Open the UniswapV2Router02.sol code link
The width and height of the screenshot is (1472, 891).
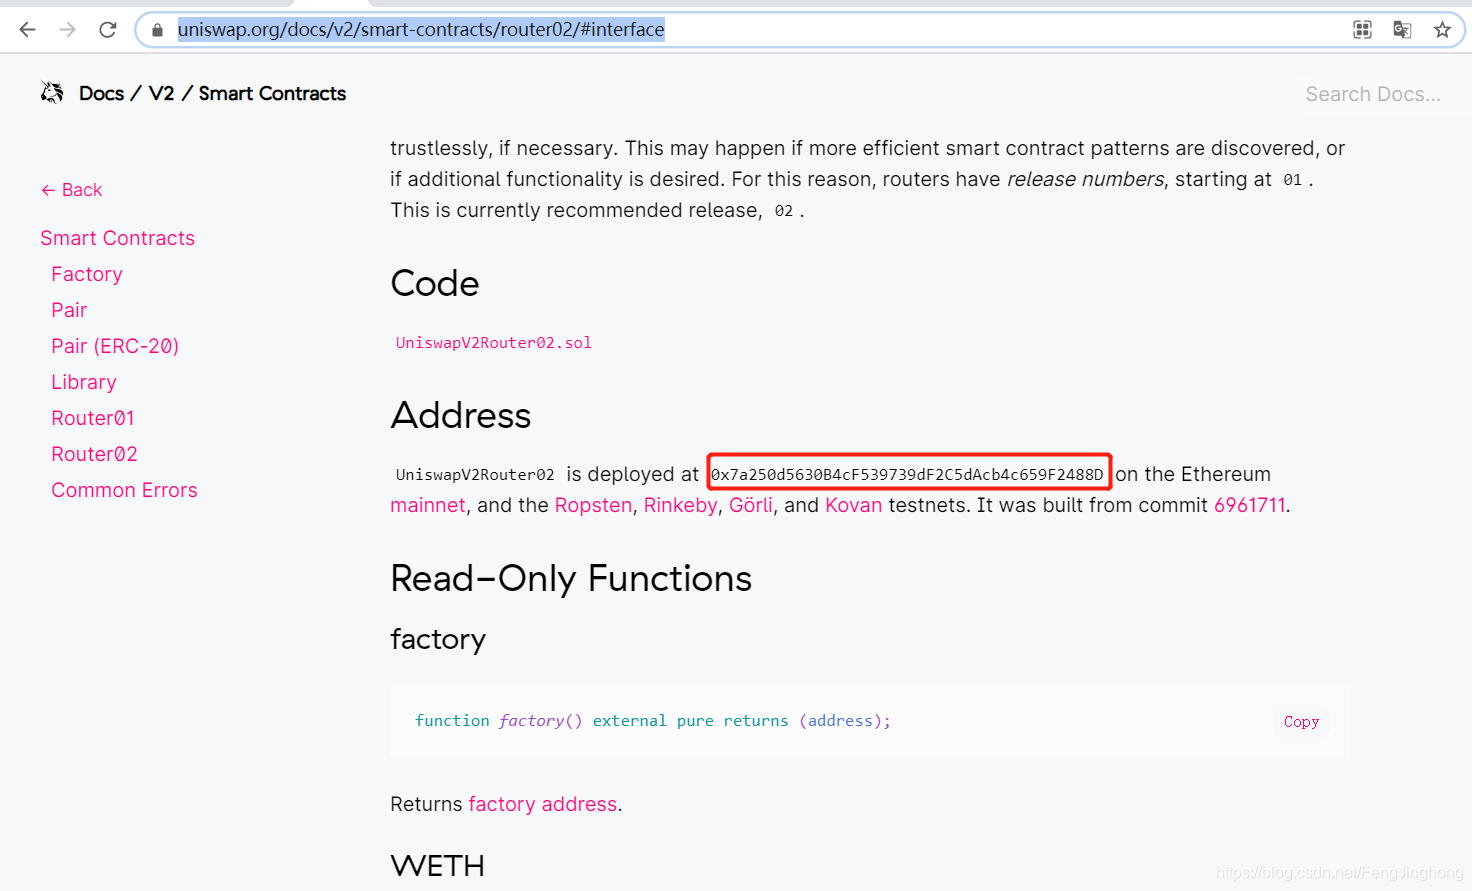(x=494, y=343)
